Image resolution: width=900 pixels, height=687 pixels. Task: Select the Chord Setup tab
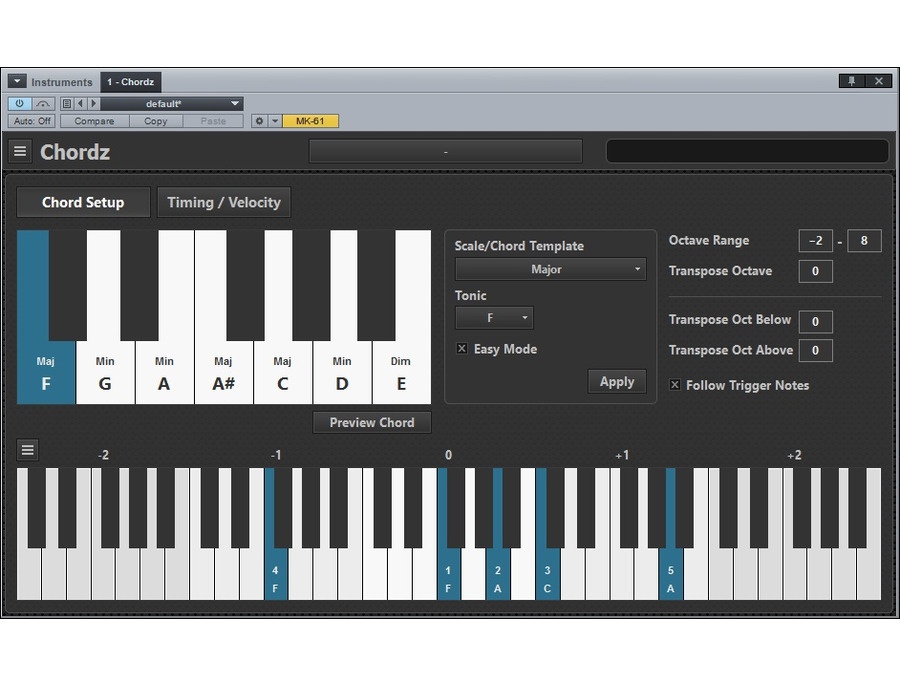pos(83,202)
